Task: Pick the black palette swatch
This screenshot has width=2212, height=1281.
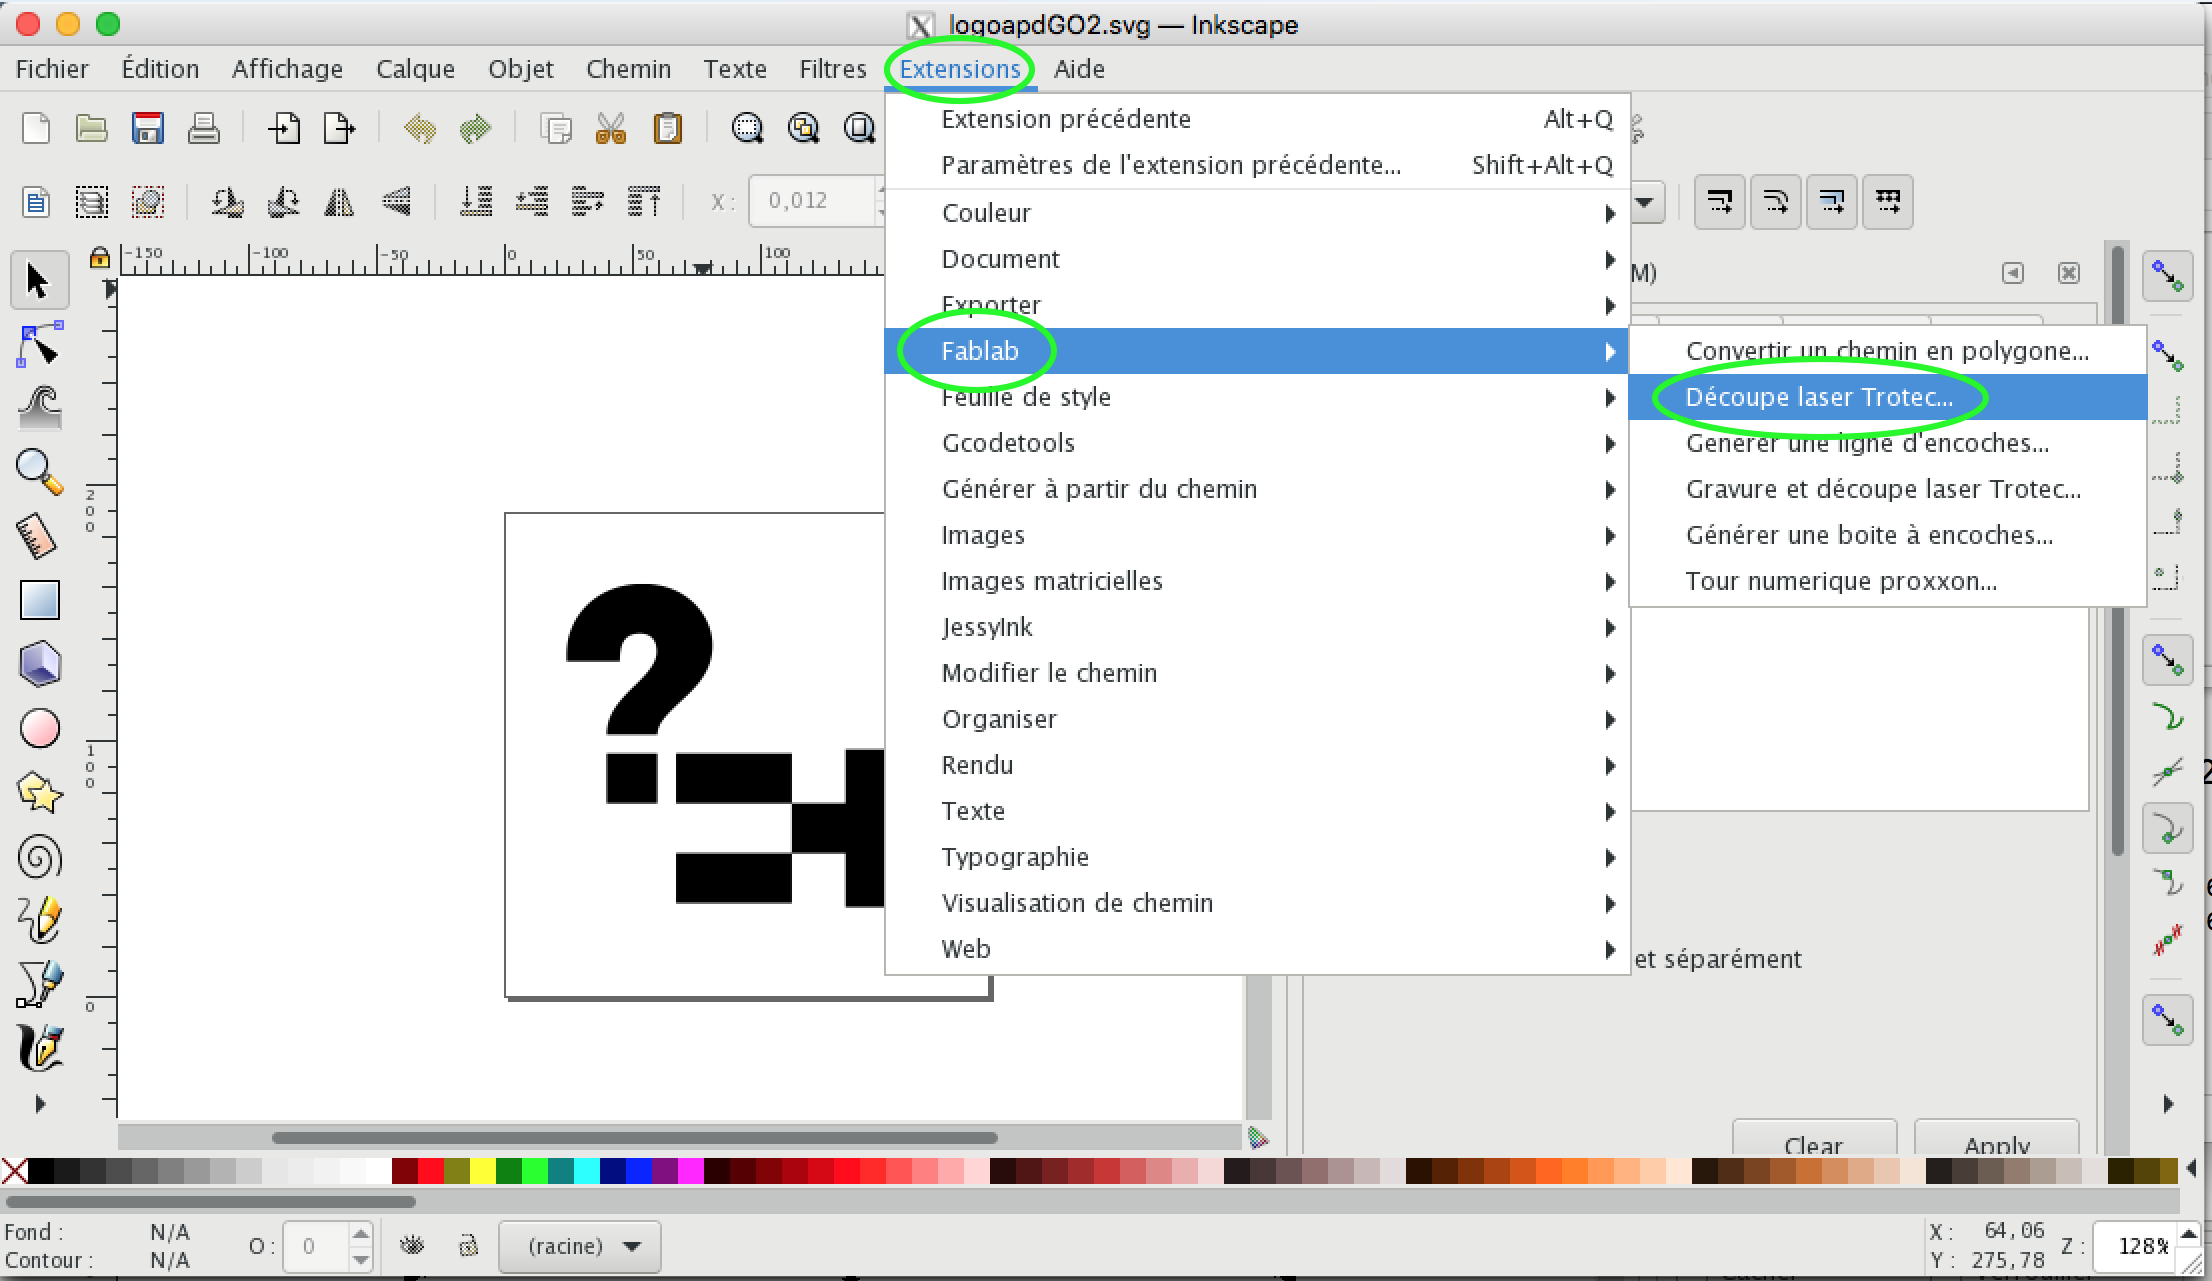Action: pyautogui.click(x=40, y=1170)
